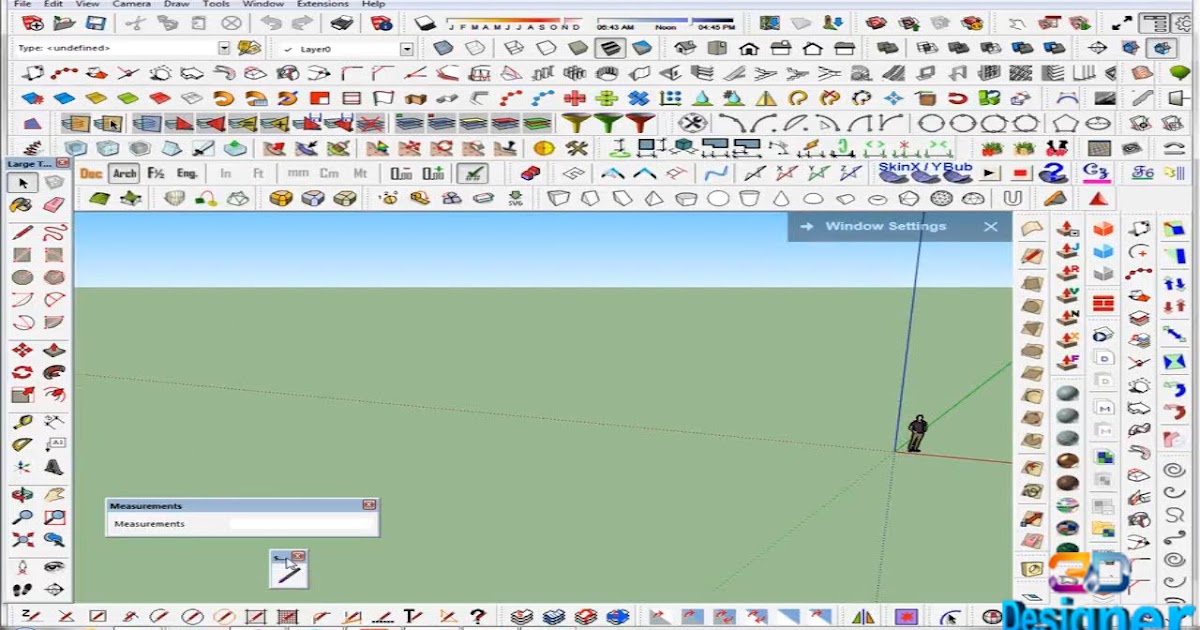Click the F½ fractional units button

click(156, 174)
